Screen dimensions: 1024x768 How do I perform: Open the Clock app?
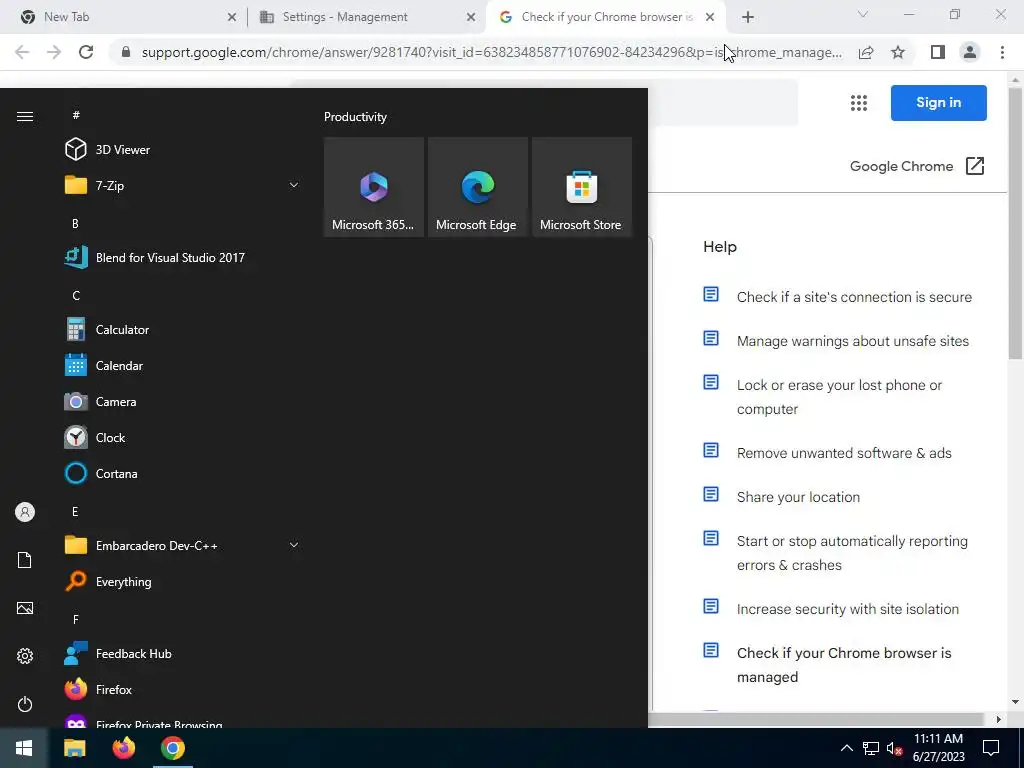coord(95,438)
